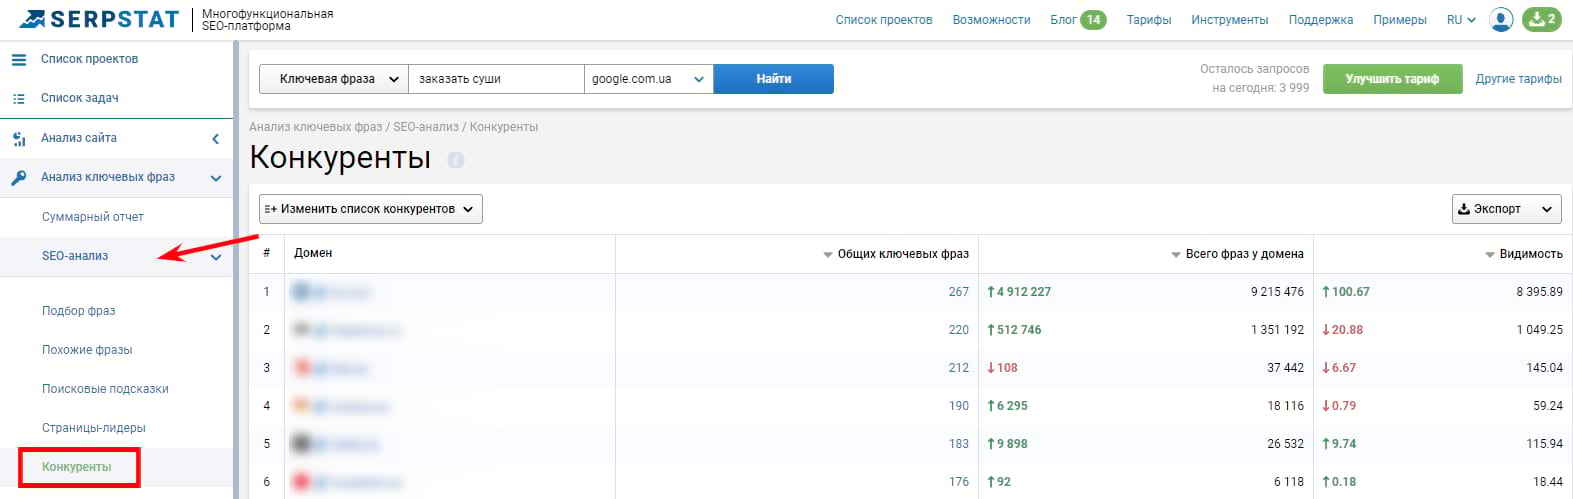Select total phrases value 1 351 192

(1277, 330)
